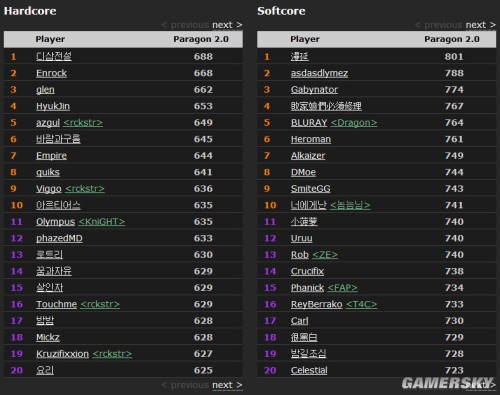This screenshot has width=500, height=395.
Task: Open the KniGHT clan tag
Action: tap(102, 222)
